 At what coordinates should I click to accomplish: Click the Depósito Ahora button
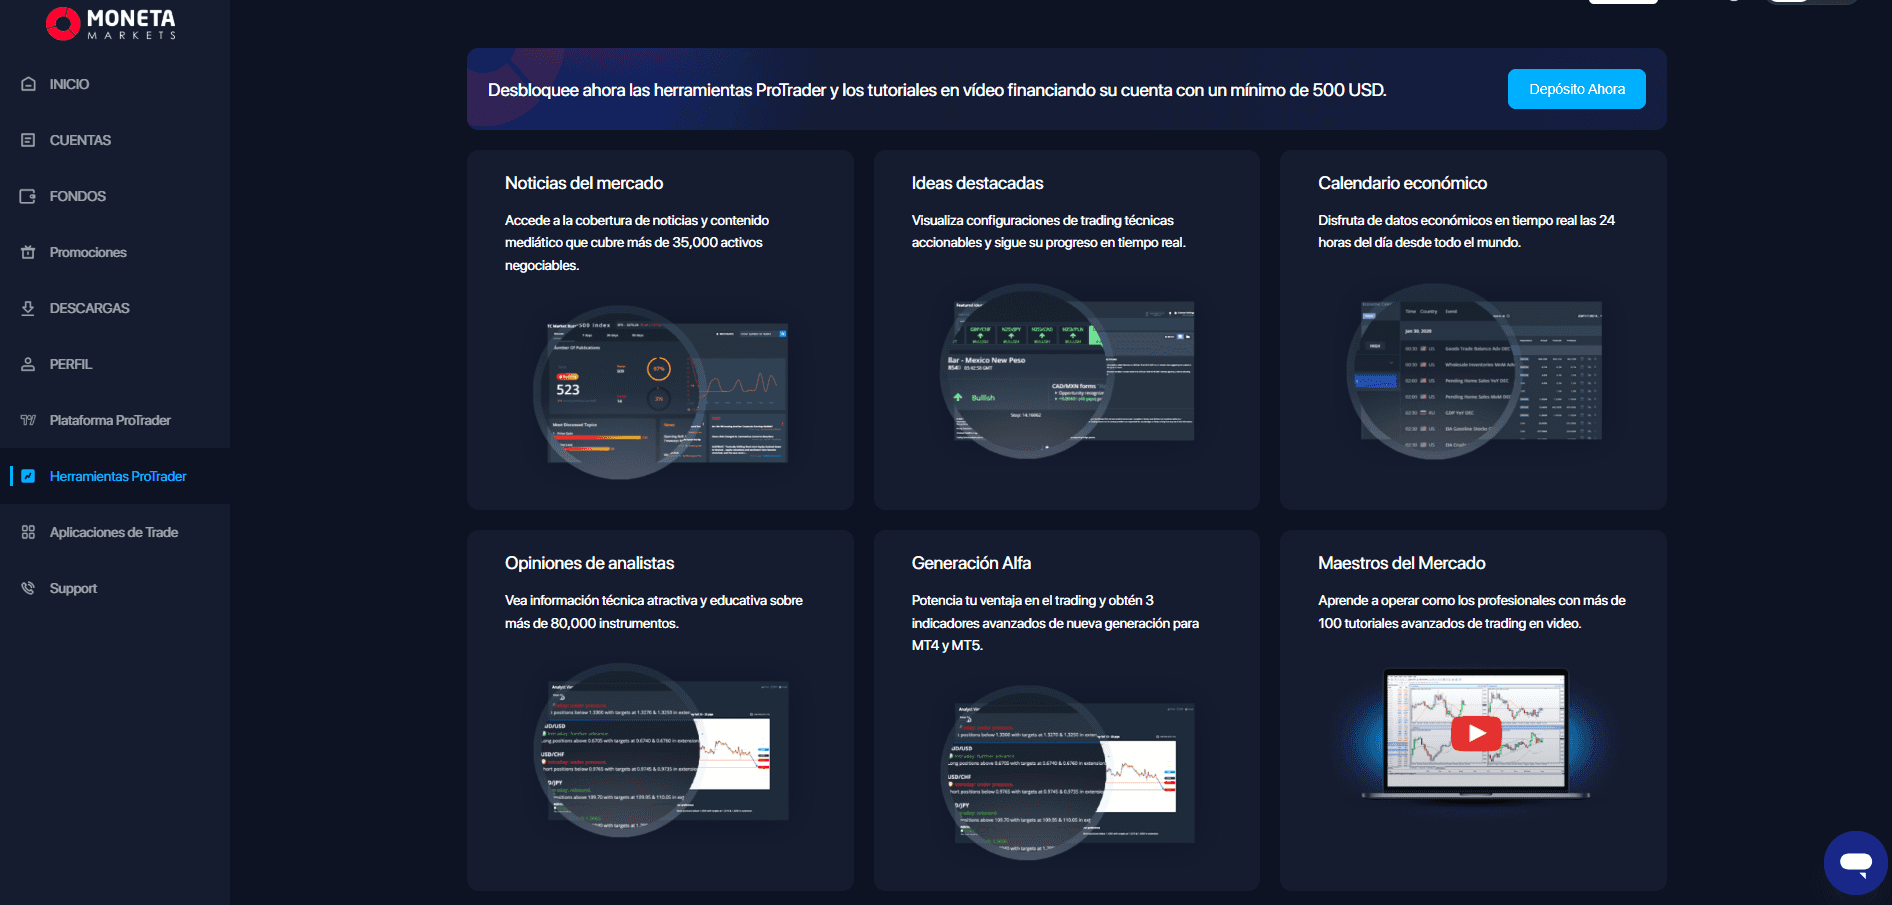pos(1576,89)
